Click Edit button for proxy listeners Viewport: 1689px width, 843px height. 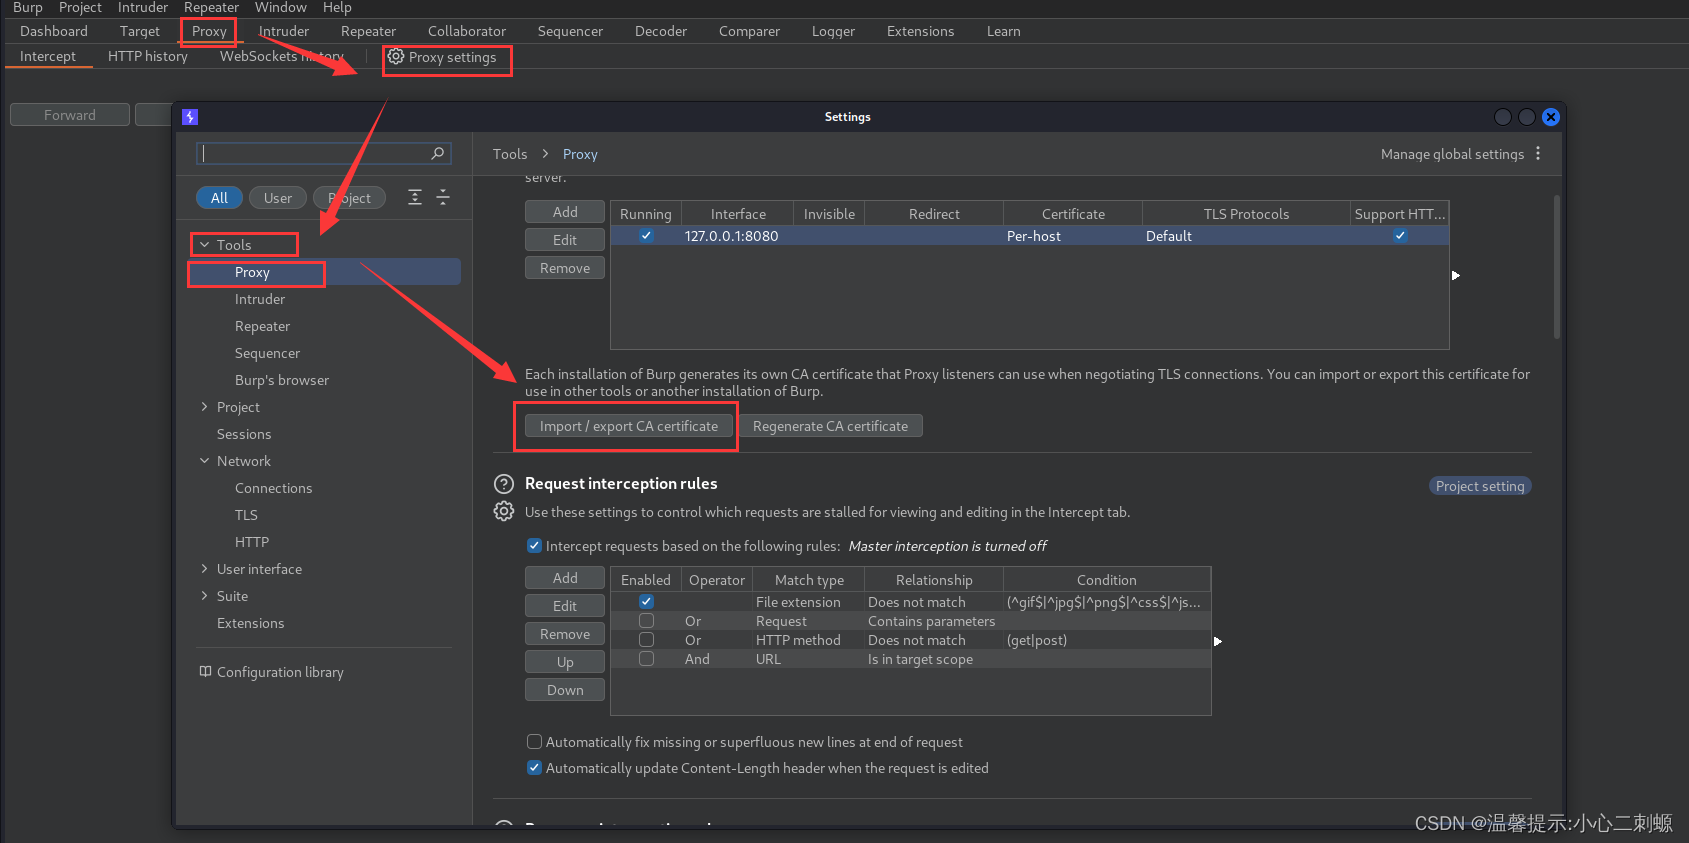coord(565,240)
